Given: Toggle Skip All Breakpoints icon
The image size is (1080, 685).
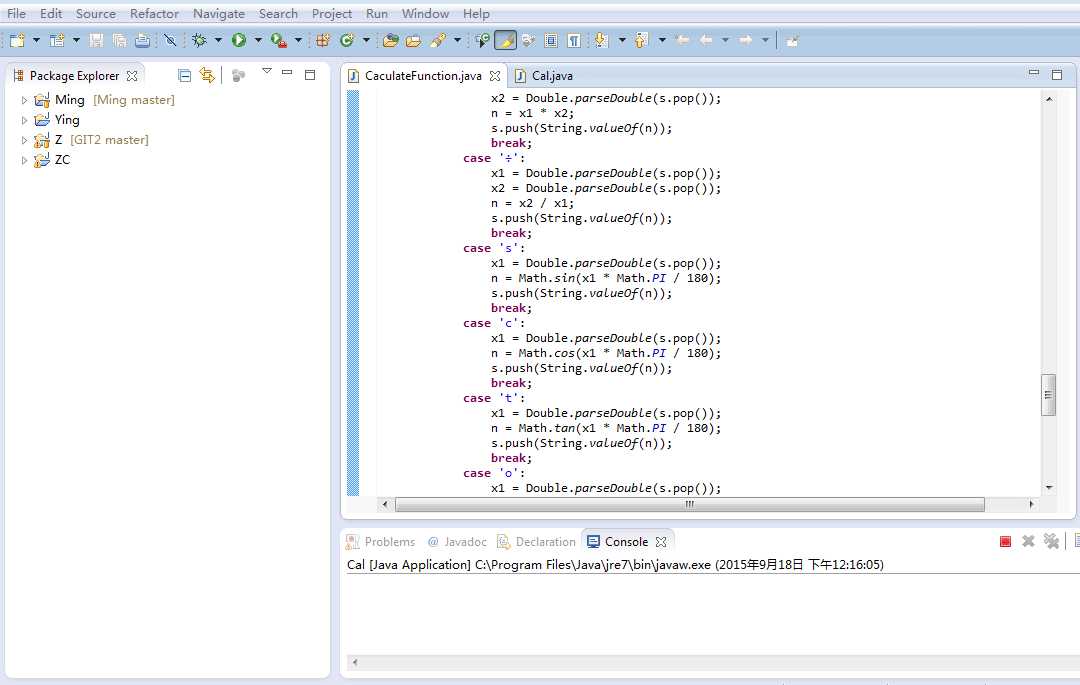Looking at the screenshot, I should 170,41.
